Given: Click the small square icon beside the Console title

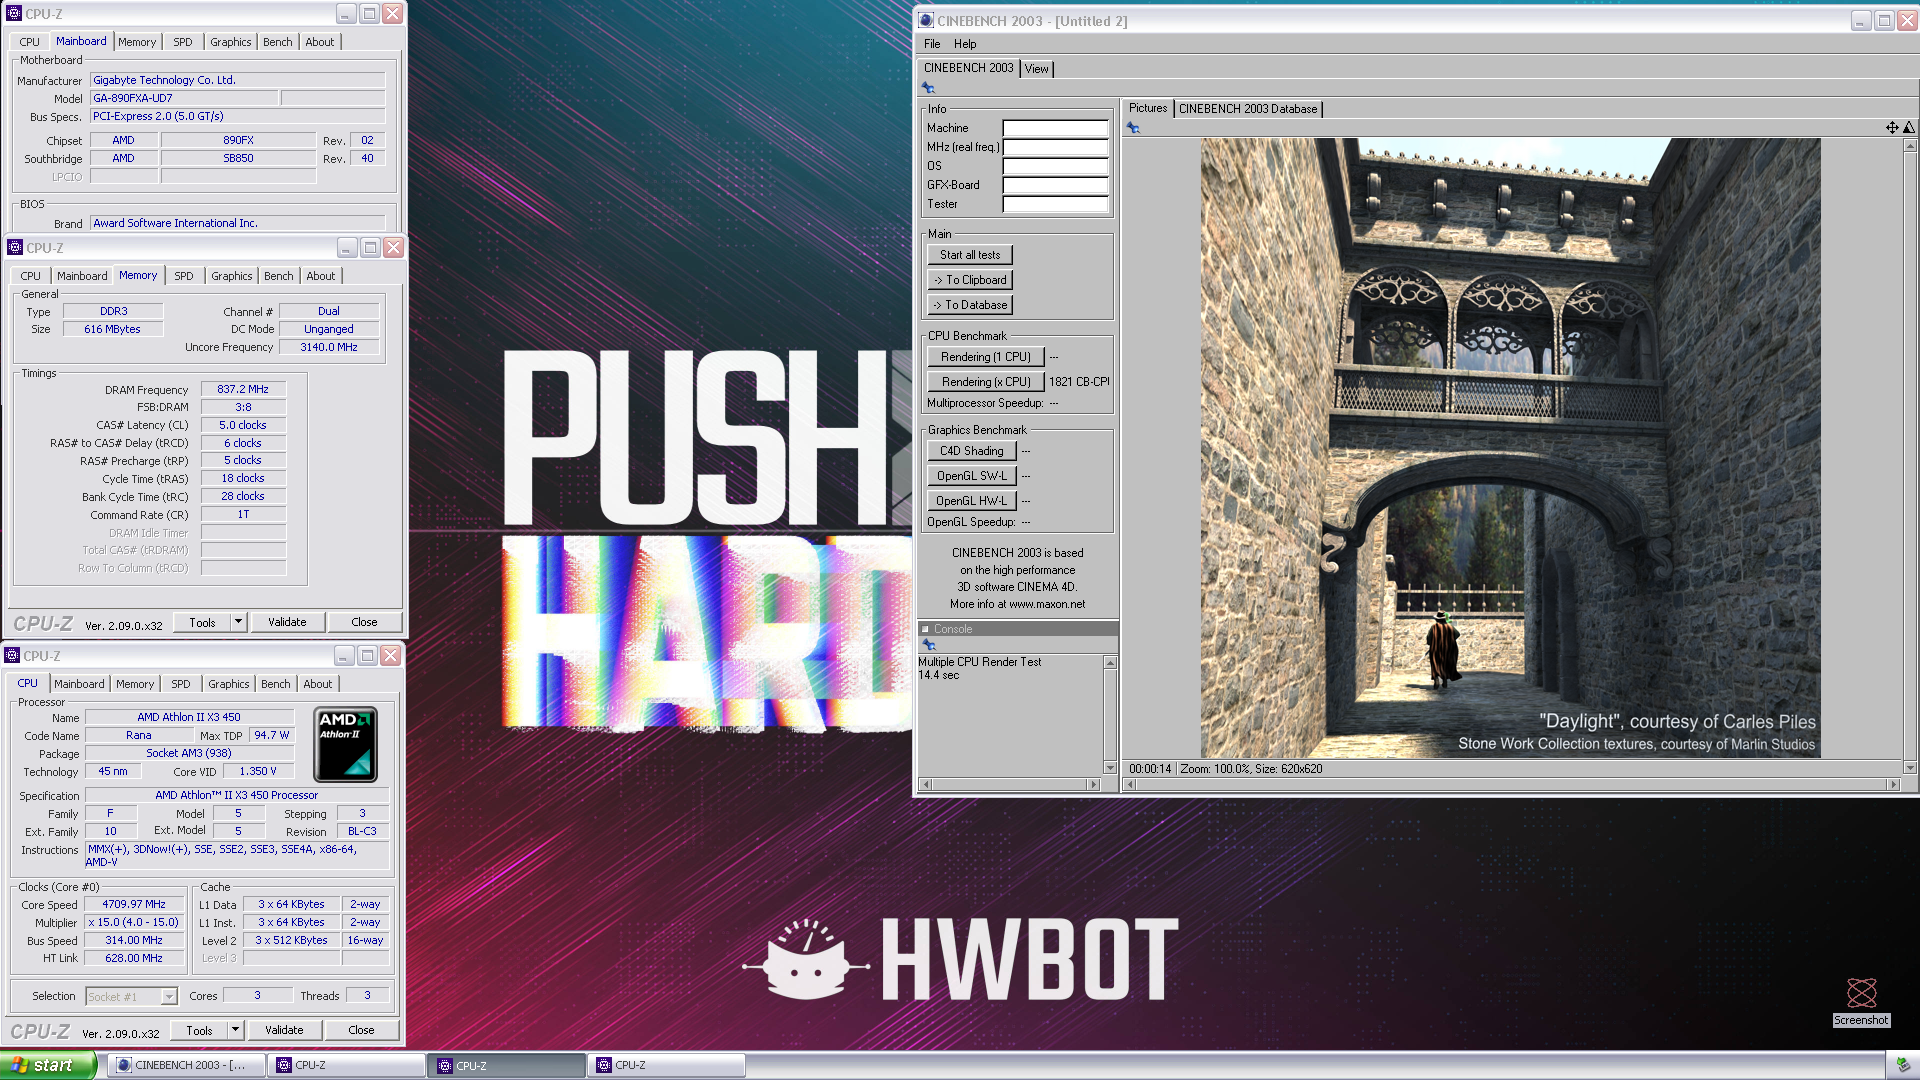Looking at the screenshot, I should (x=925, y=629).
